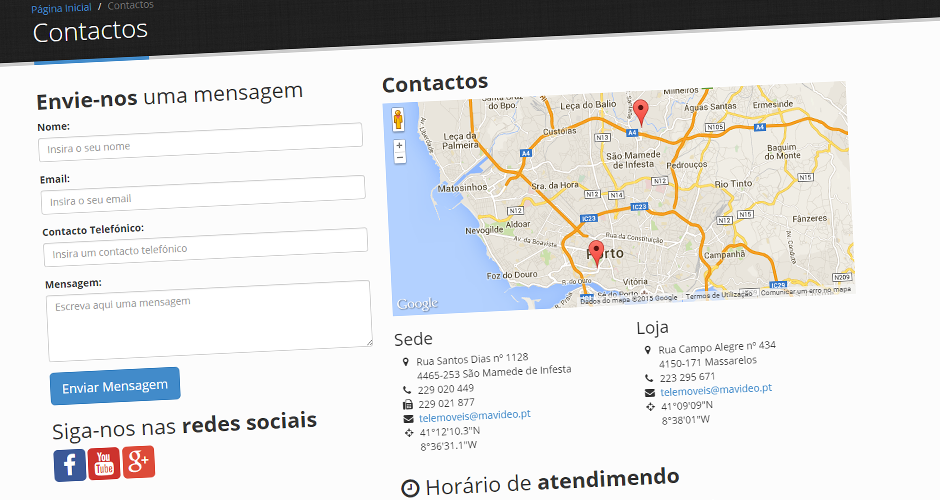Click Sede coordinate 41°12'10.3"N
This screenshot has height=500, width=940.
450,432
